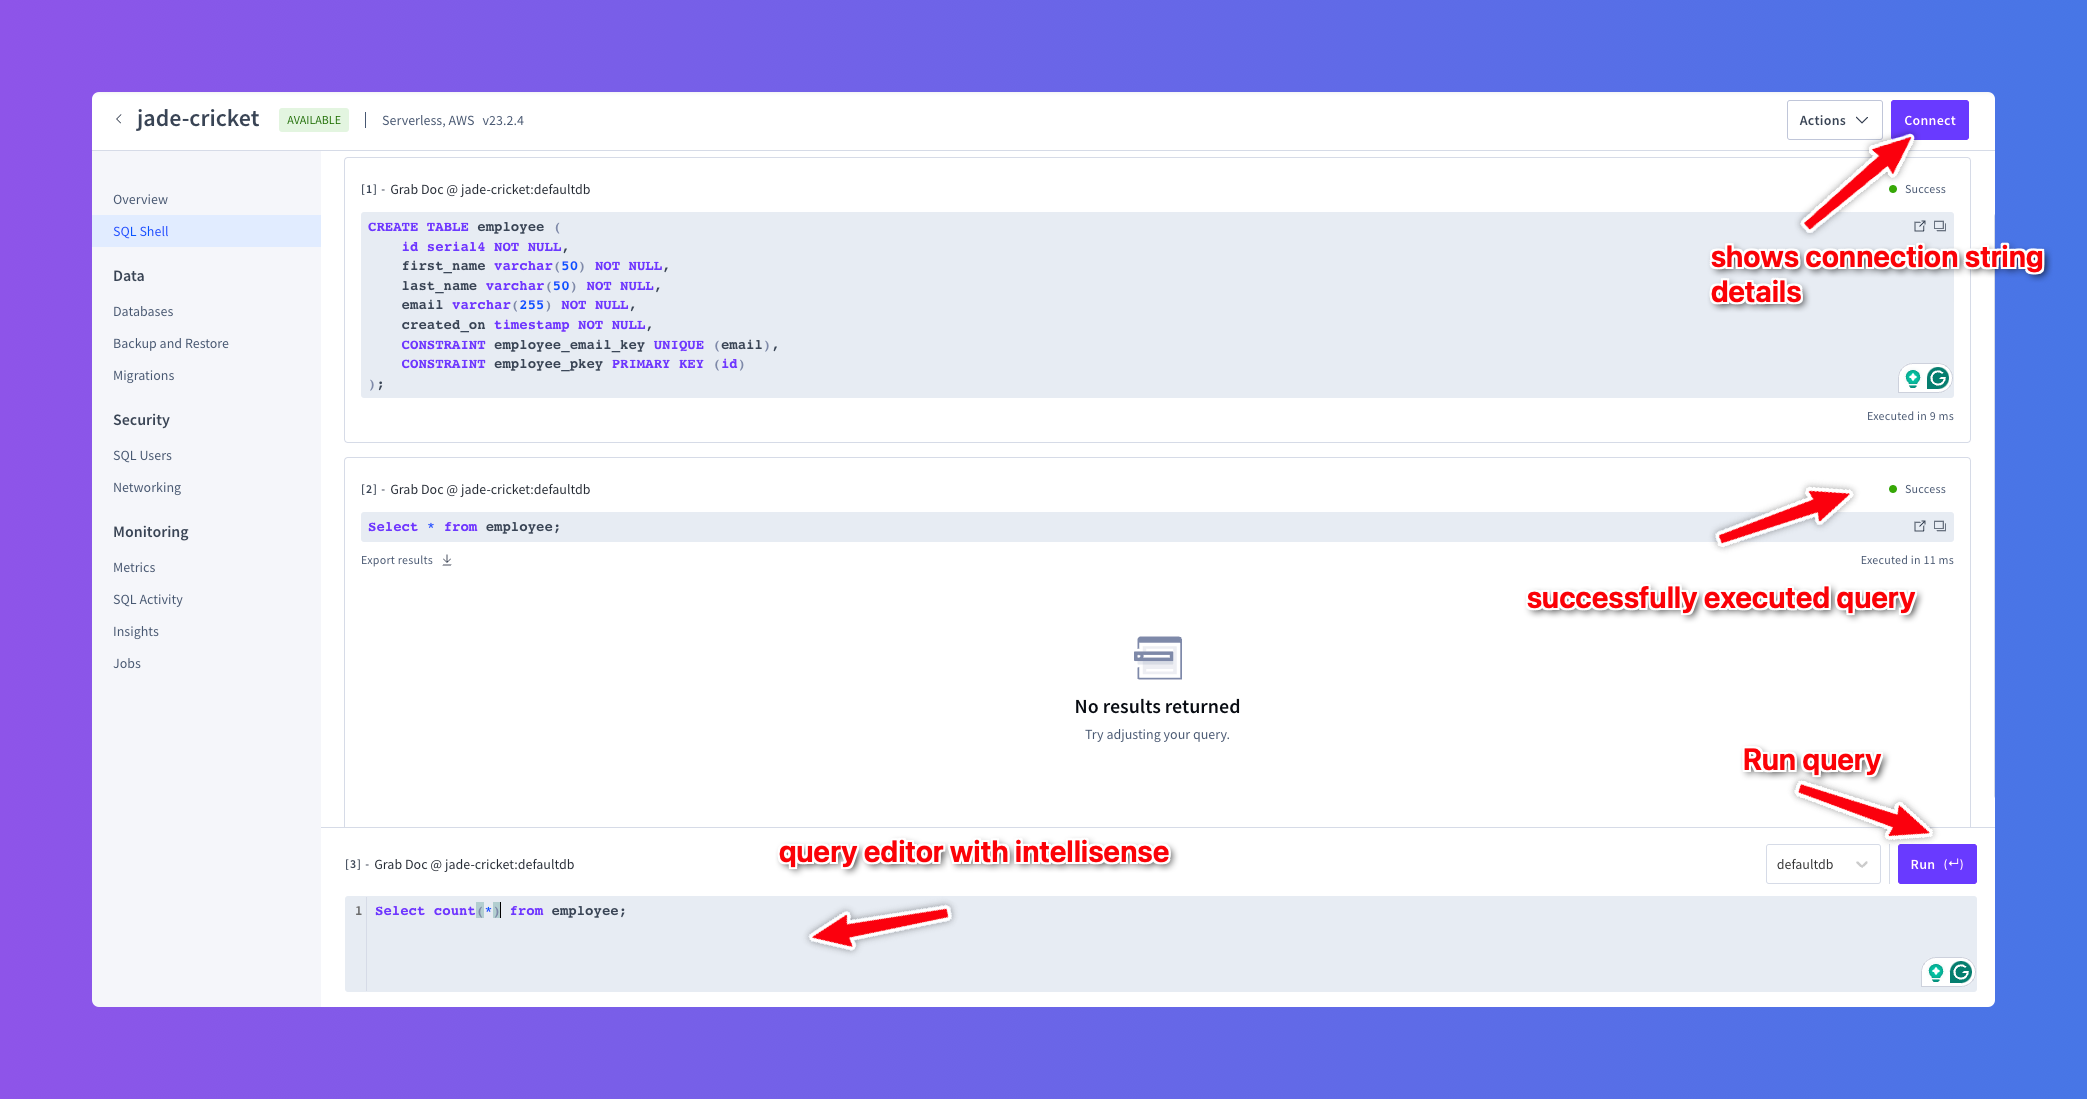
Task: Click the open in new tab icon for query 1
Action: click(1920, 226)
